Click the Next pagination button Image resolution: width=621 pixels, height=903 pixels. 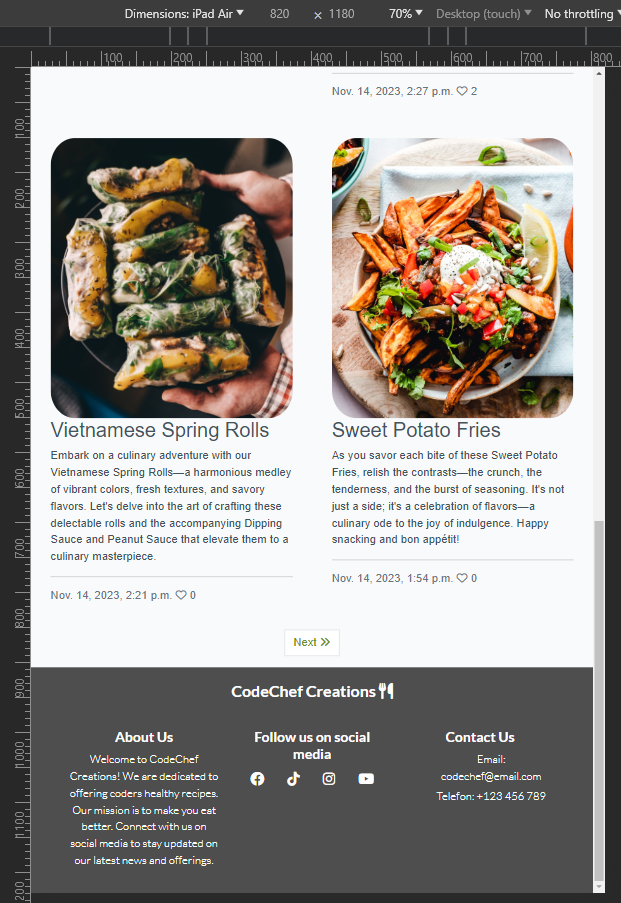tap(312, 642)
